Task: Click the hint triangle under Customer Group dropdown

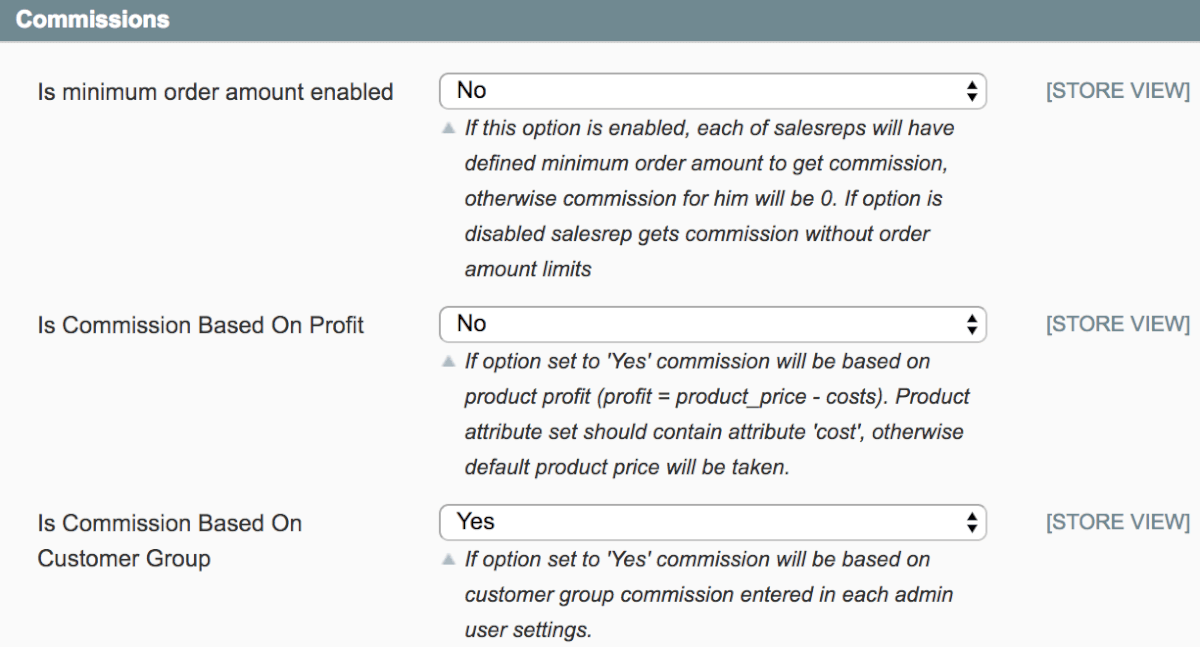Action: (x=449, y=560)
